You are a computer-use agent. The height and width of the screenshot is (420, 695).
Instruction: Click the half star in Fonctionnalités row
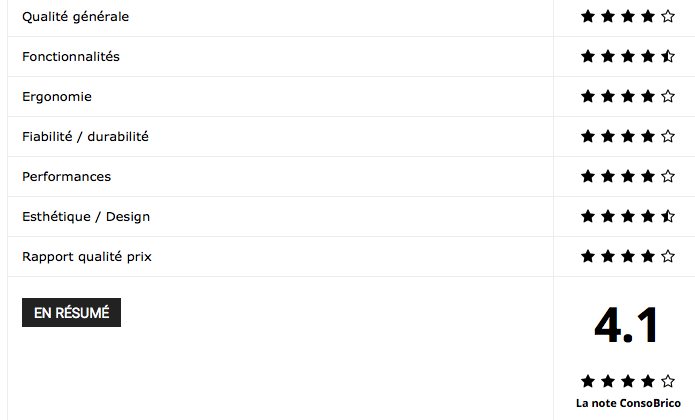click(x=668, y=56)
